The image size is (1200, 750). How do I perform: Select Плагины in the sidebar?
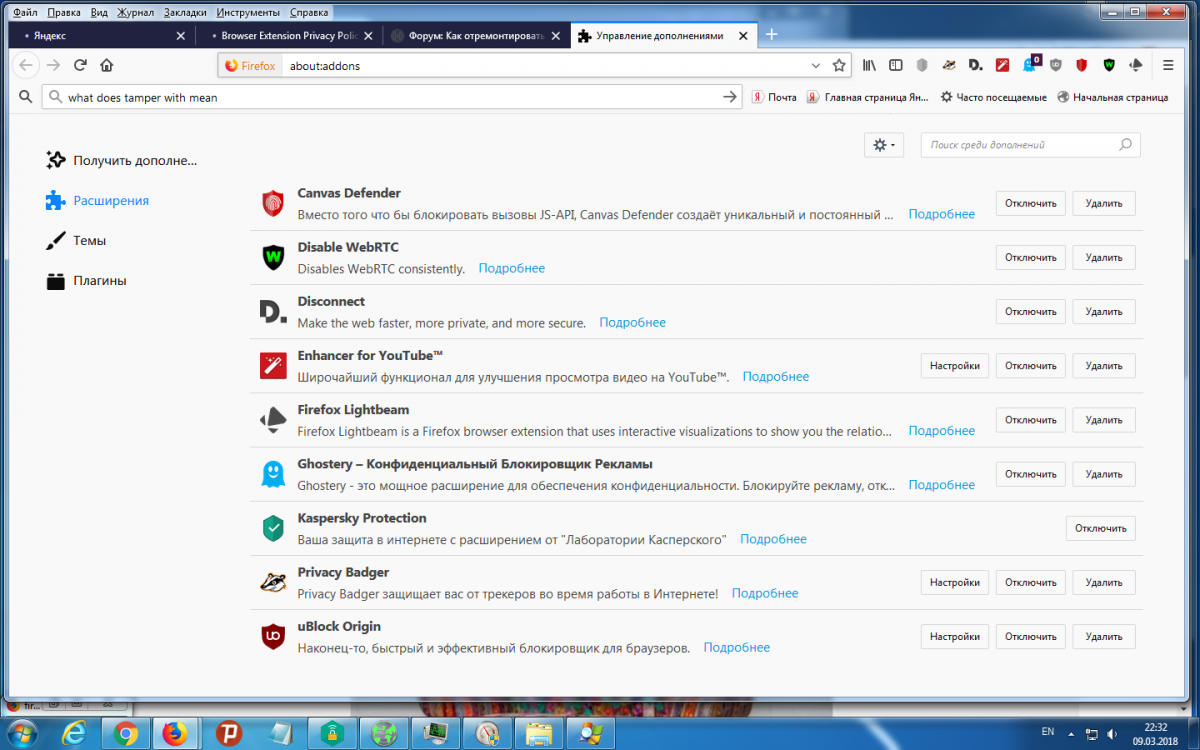coord(87,281)
